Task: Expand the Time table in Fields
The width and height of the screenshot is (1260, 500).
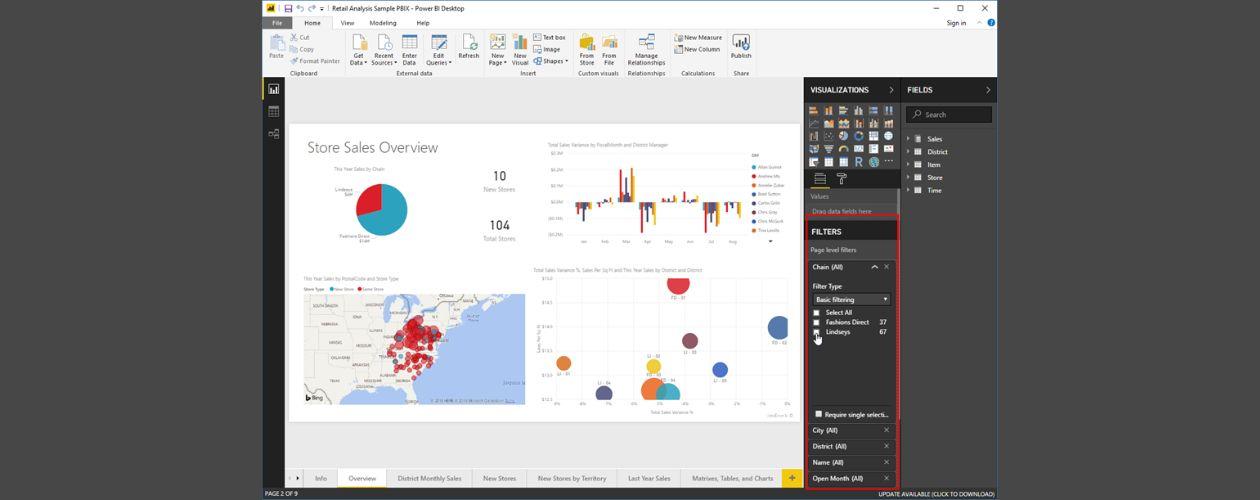Action: point(908,190)
